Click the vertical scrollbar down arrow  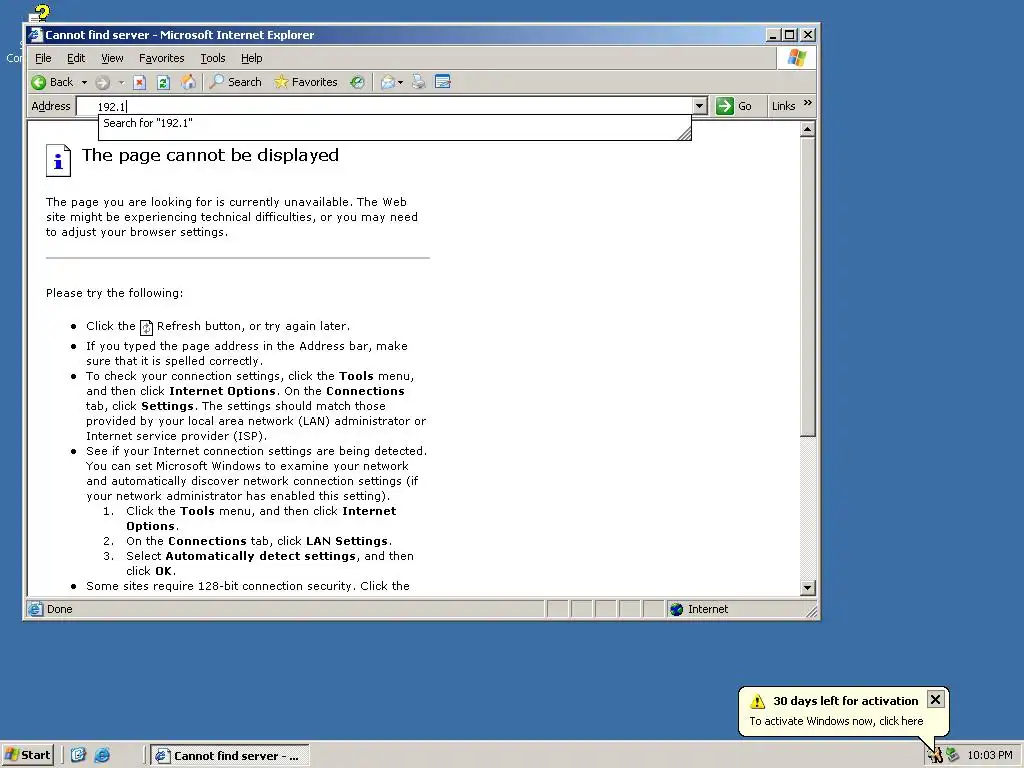pyautogui.click(x=807, y=588)
